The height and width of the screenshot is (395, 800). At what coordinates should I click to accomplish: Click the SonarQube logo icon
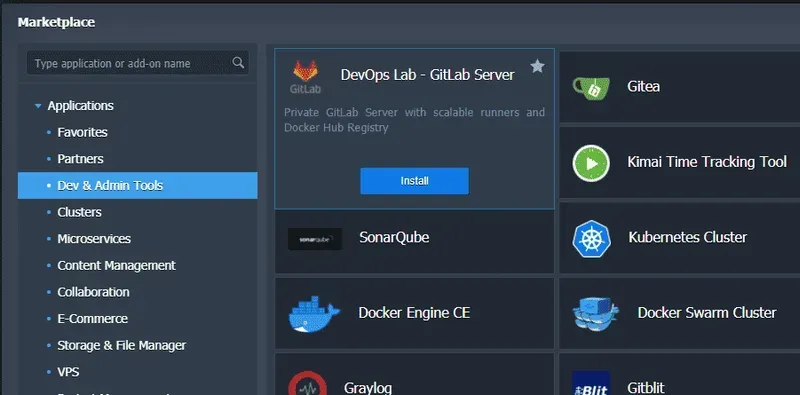[x=315, y=239]
